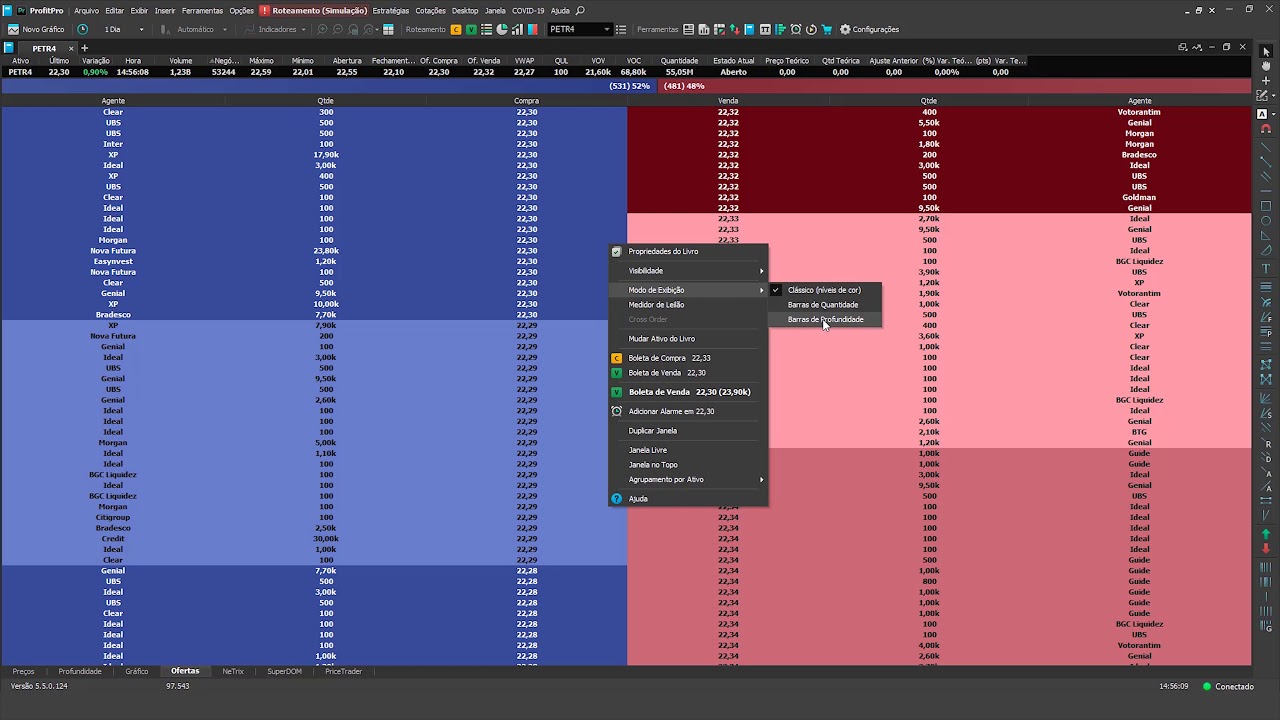The height and width of the screenshot is (720, 1280).
Task: Switch to the Gráfico tab
Action: click(137, 672)
